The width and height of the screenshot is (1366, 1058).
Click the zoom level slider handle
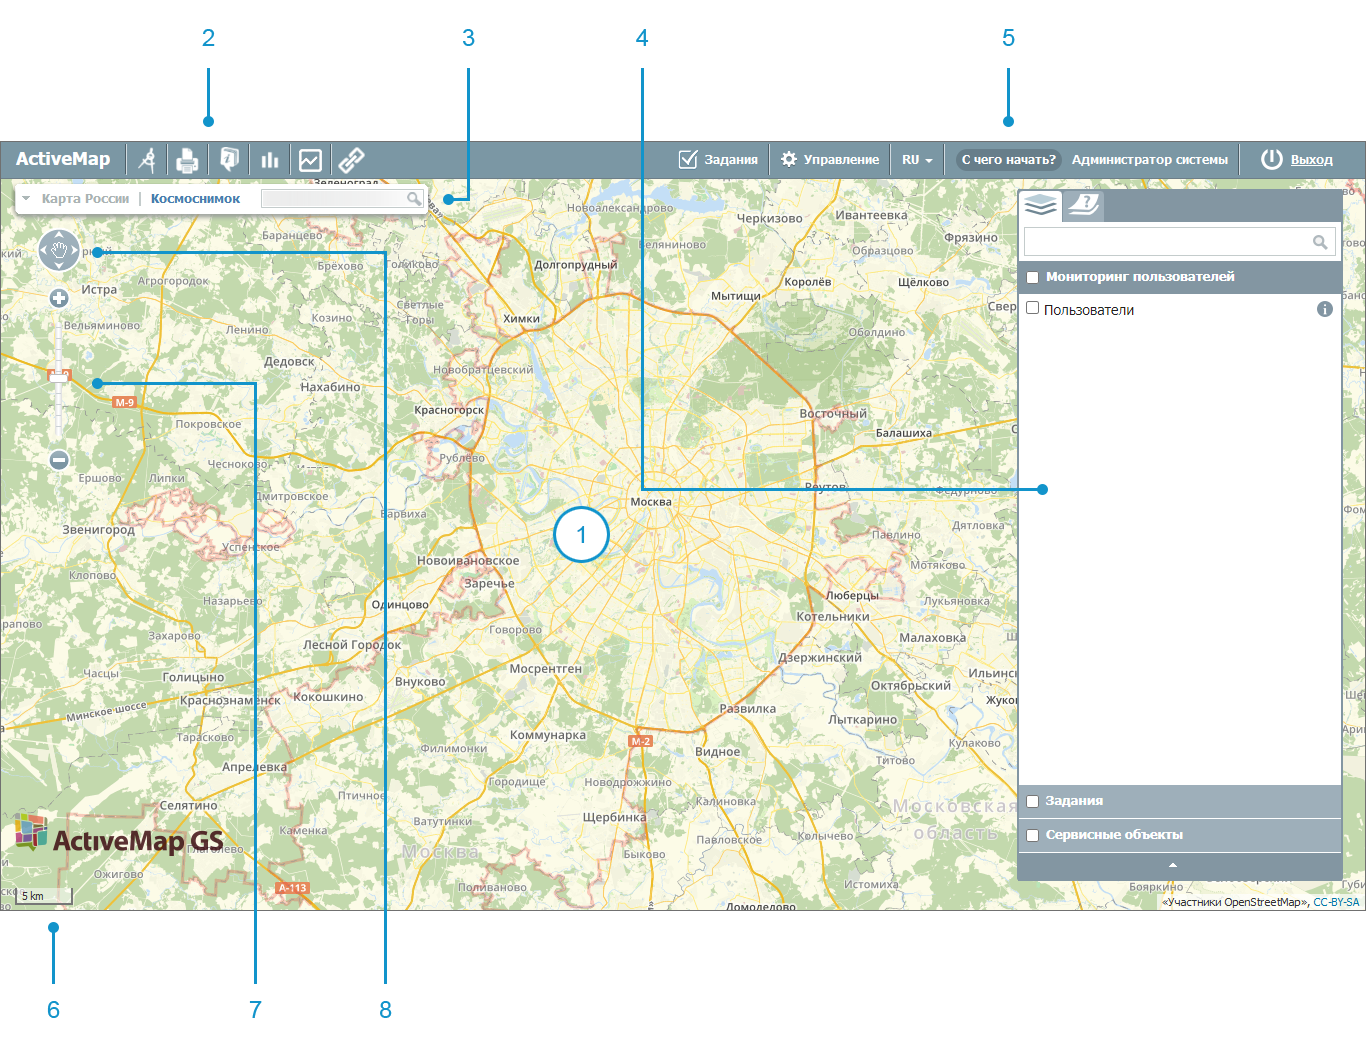coord(59,377)
